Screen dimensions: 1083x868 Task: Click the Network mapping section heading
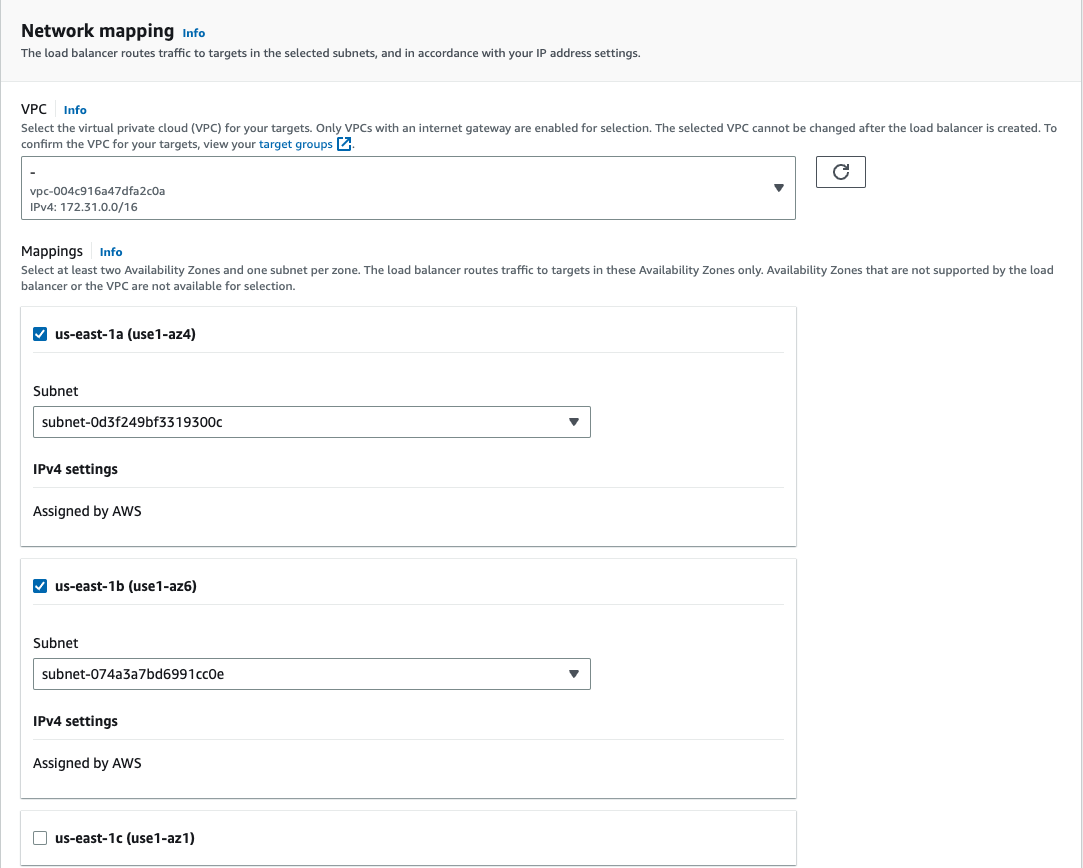[97, 32]
